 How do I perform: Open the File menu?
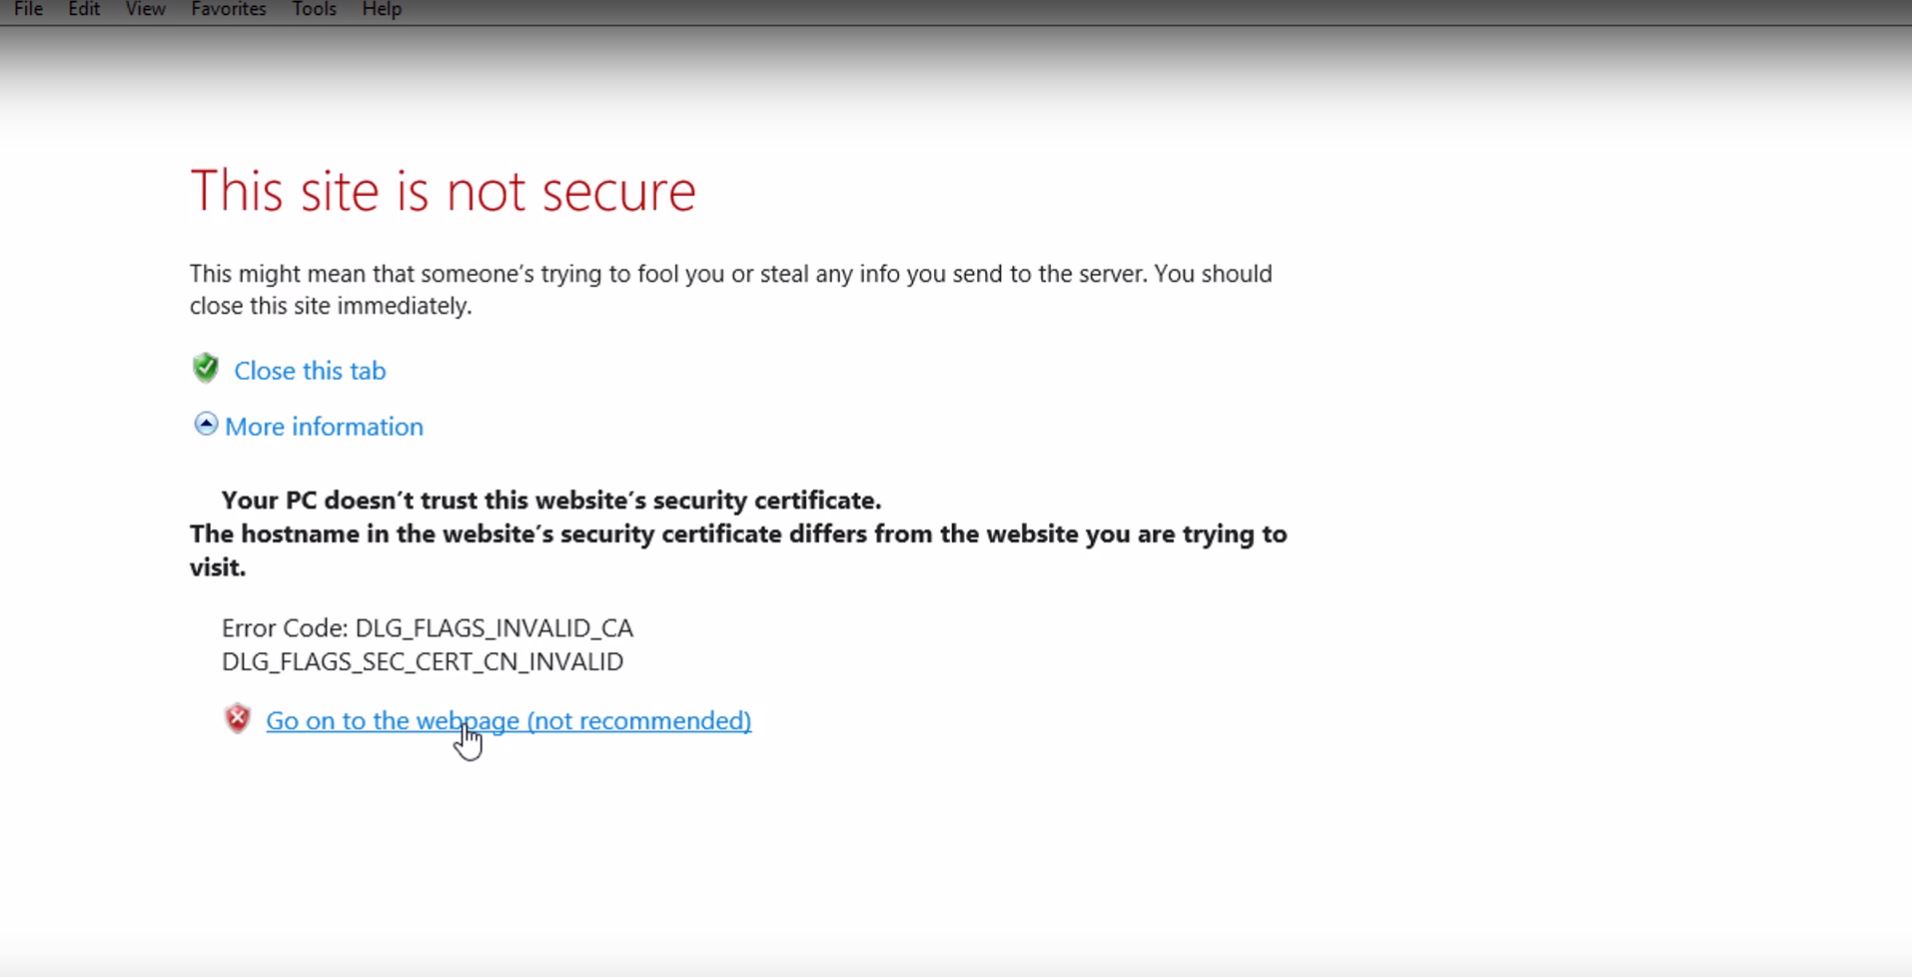tap(28, 10)
